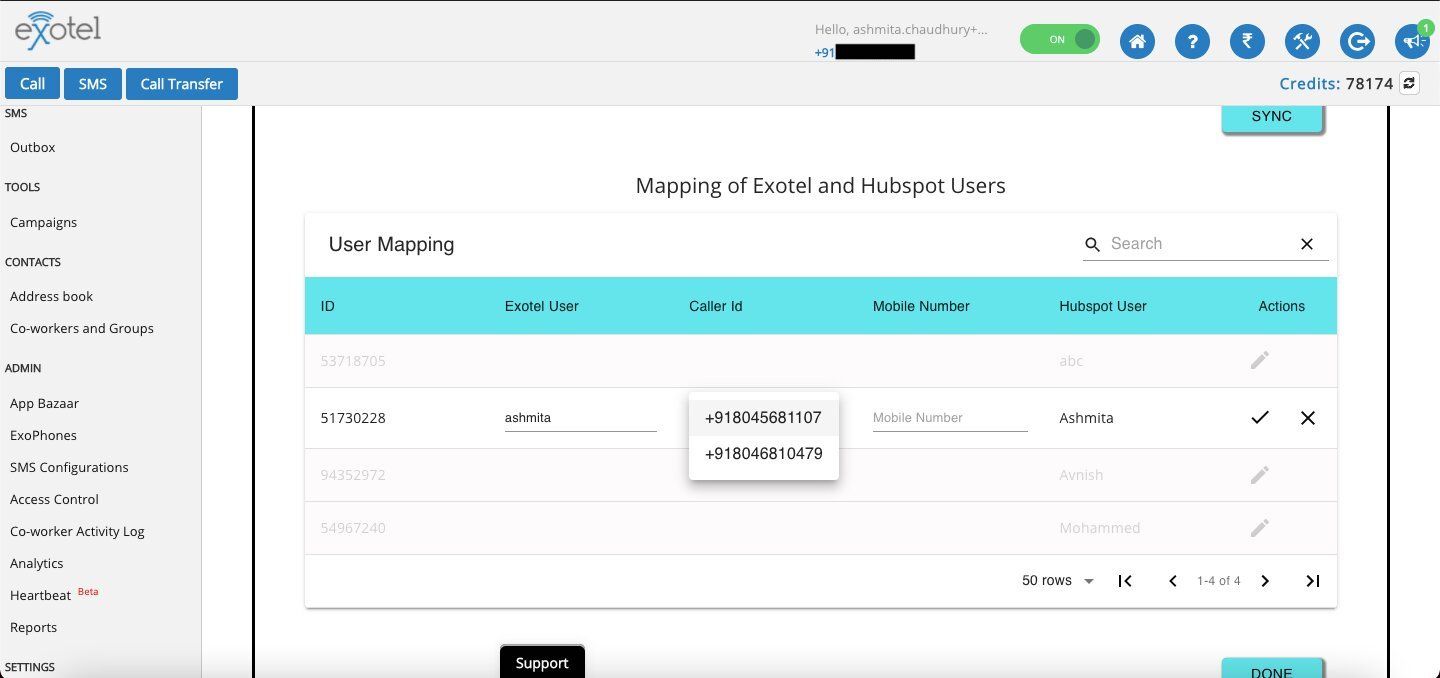
Task: Click the Exotel User field ashmita
Action: (x=580, y=418)
